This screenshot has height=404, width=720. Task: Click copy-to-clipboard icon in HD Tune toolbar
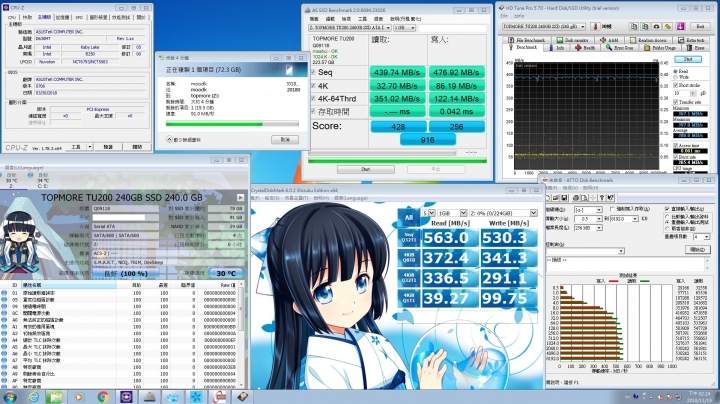point(634,27)
